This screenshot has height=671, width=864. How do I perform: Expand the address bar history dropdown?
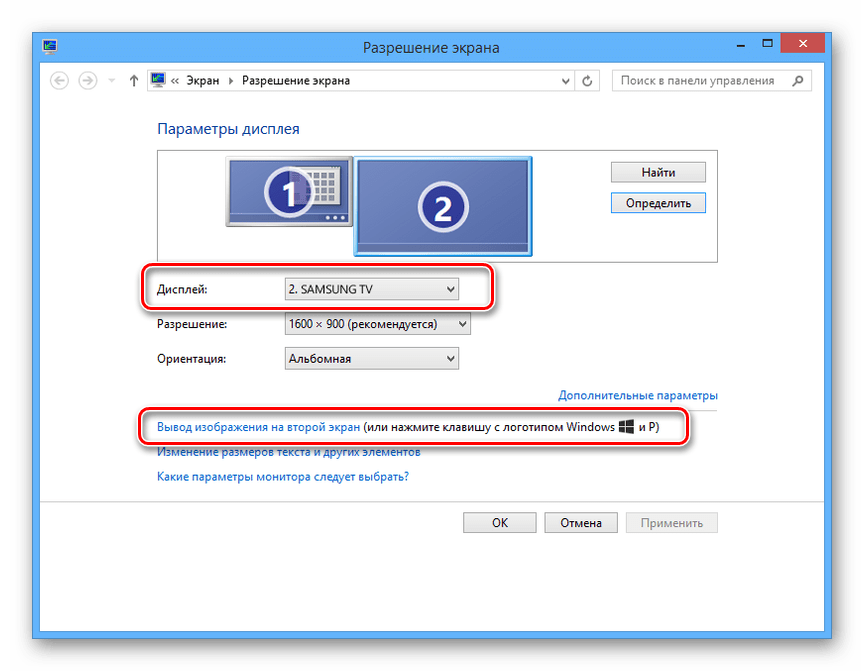565,81
